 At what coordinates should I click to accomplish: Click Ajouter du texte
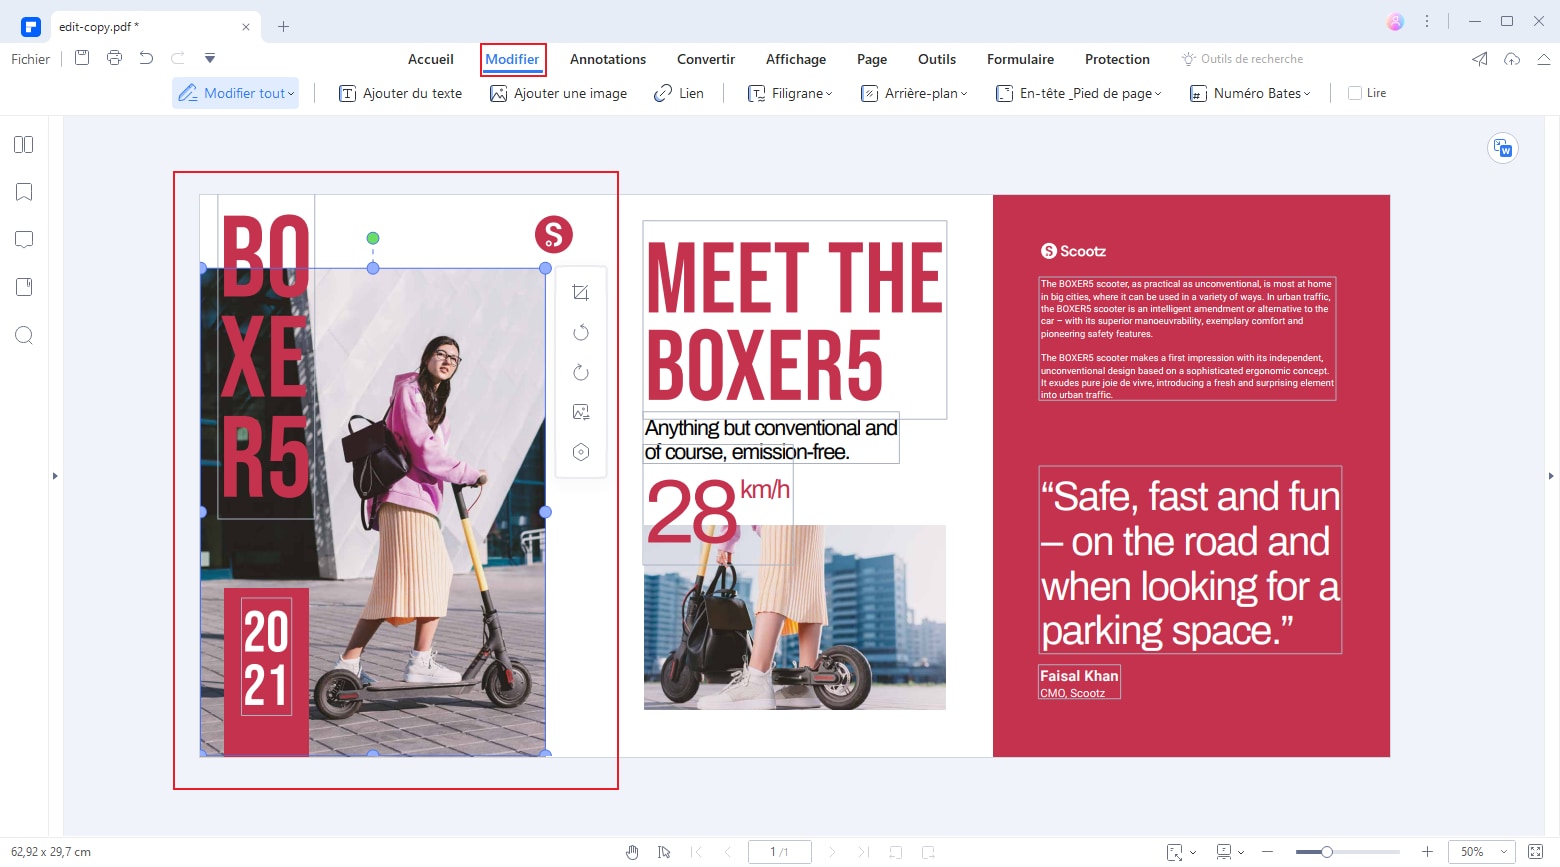point(400,93)
